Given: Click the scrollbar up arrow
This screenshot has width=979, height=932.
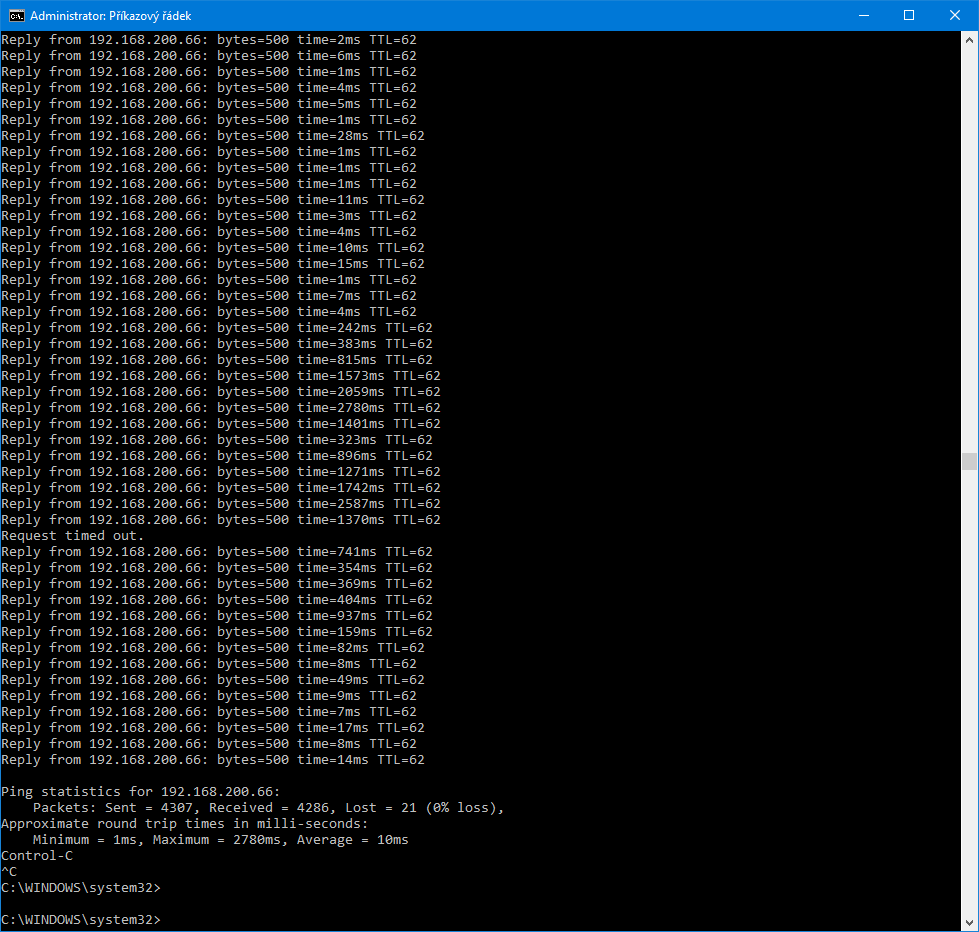Looking at the screenshot, I should [968, 39].
